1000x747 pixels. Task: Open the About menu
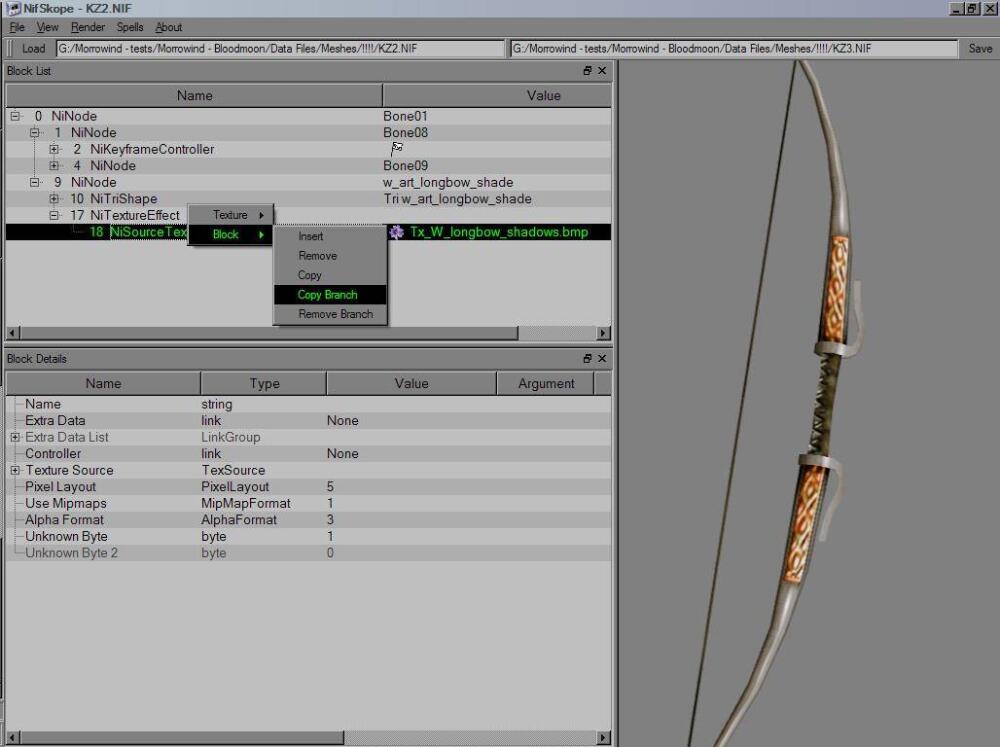point(168,27)
